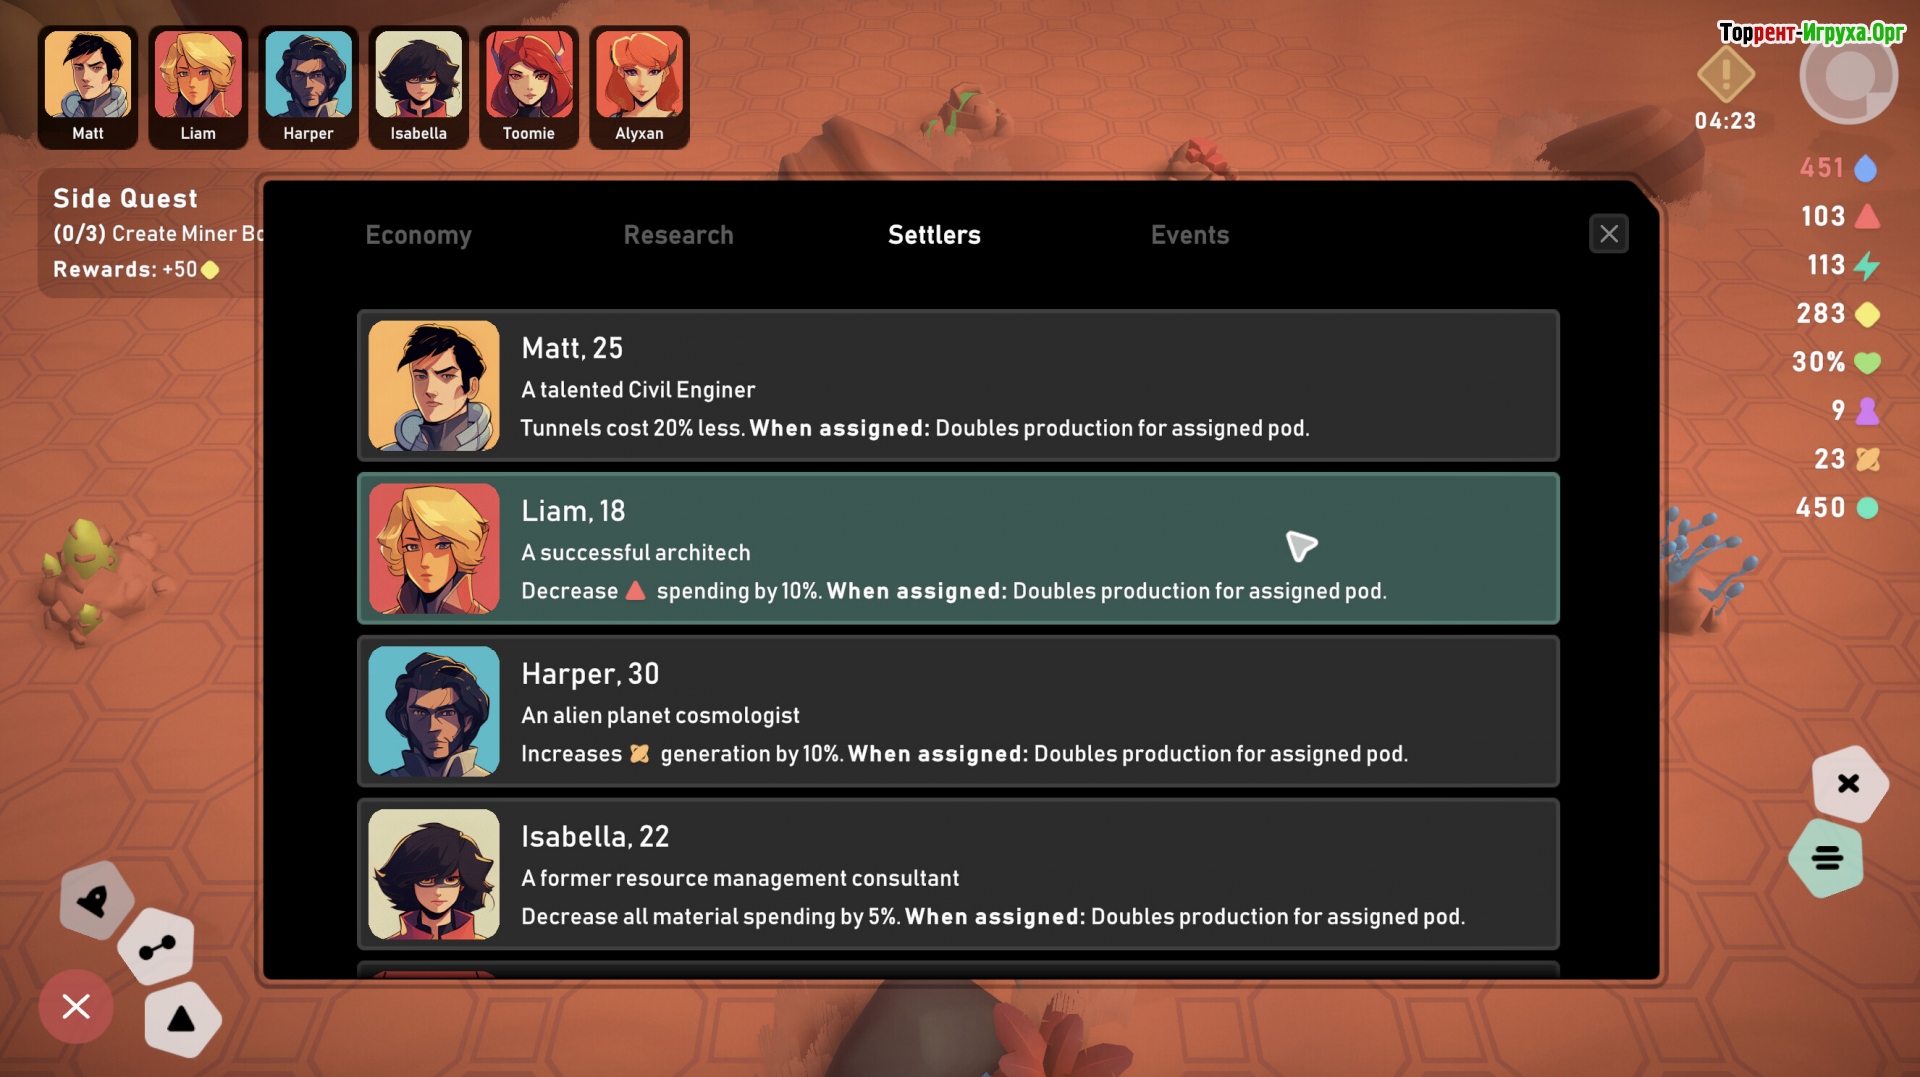Select the triangle build hexagon icon
Image resolution: width=1920 pixels, height=1077 pixels.
(x=181, y=1020)
